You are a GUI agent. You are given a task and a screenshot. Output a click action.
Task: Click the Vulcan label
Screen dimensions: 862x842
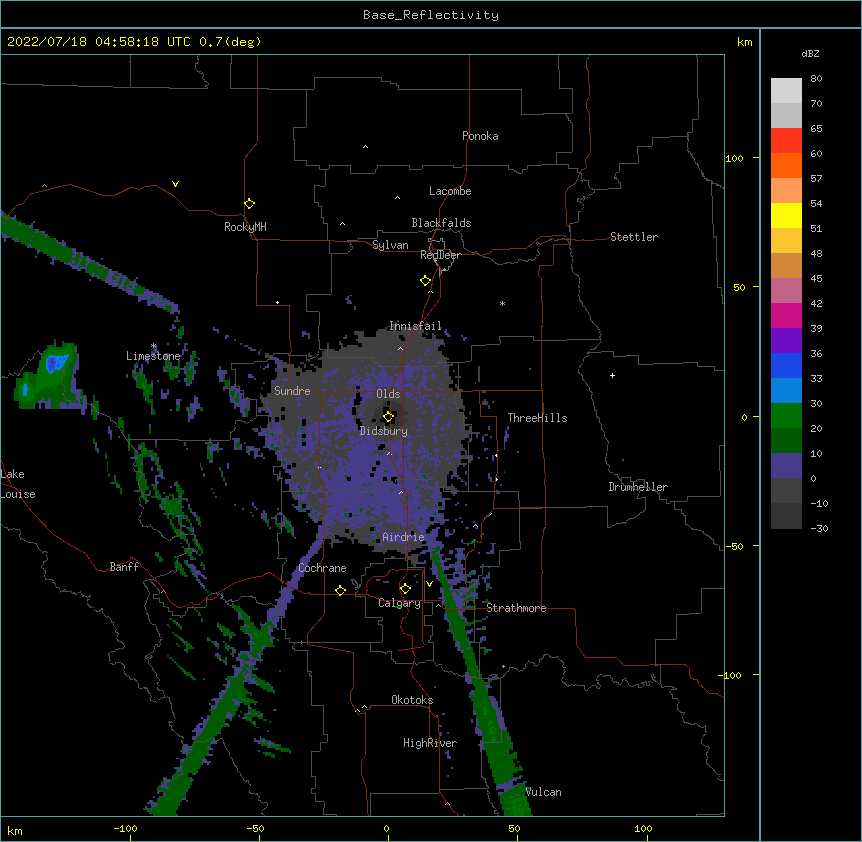[x=543, y=792]
